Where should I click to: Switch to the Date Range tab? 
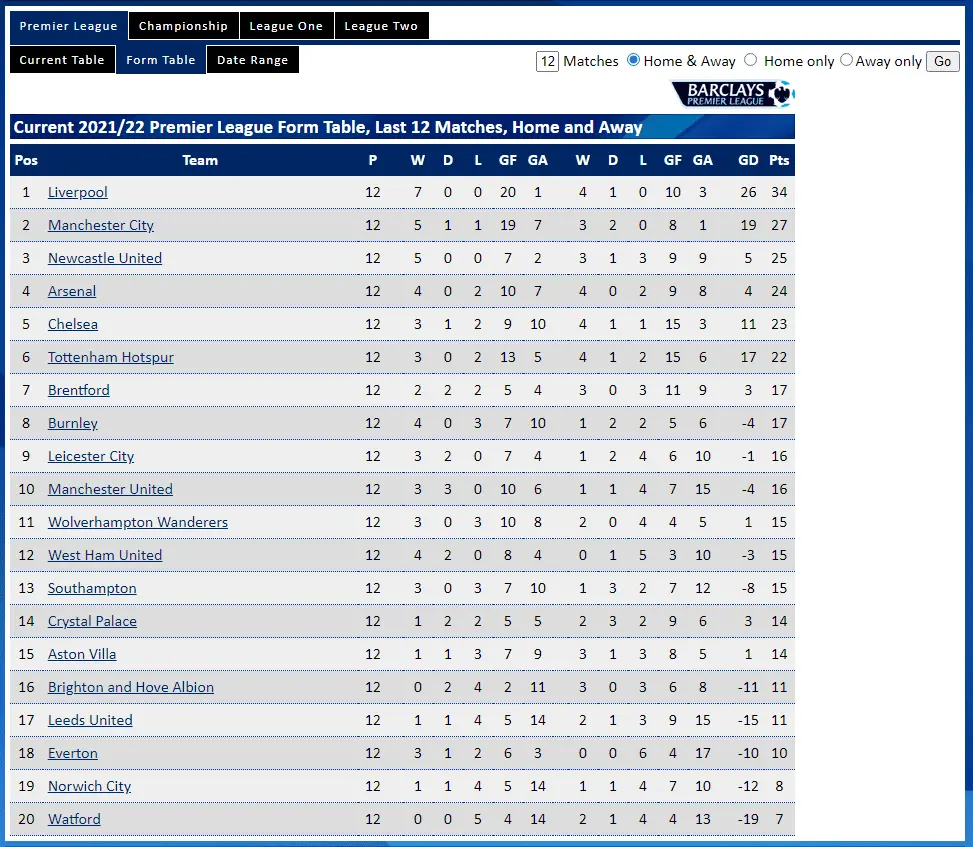coord(252,60)
